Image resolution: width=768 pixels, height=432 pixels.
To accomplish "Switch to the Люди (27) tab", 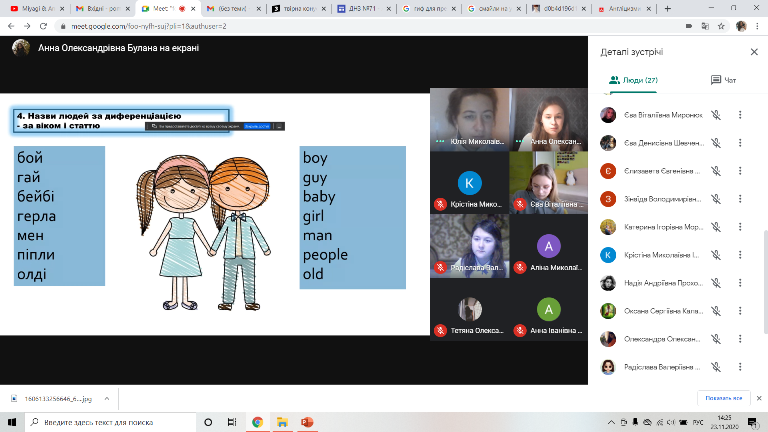I will click(634, 80).
